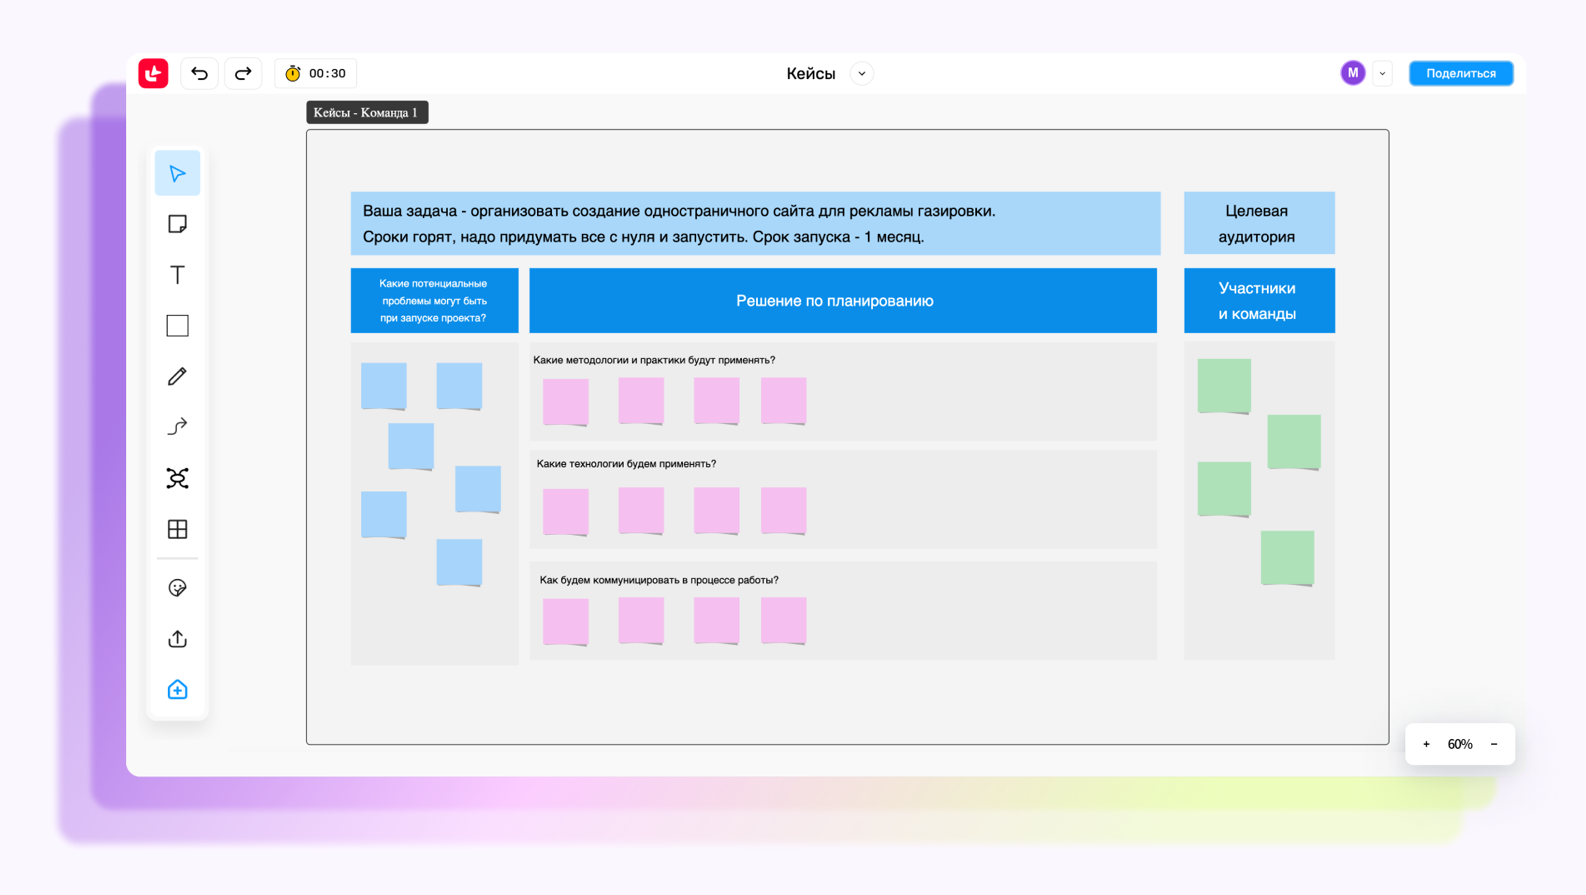Select the Участники и команды header

point(1259,300)
